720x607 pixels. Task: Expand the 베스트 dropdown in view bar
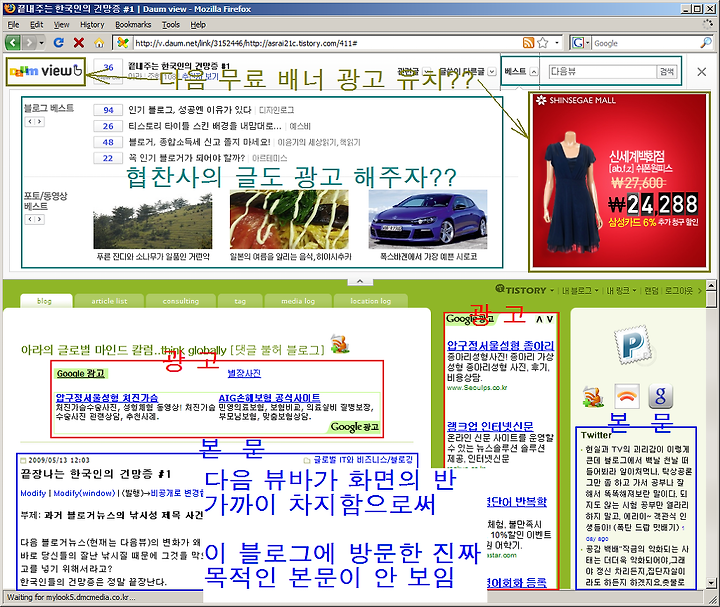click(x=534, y=72)
